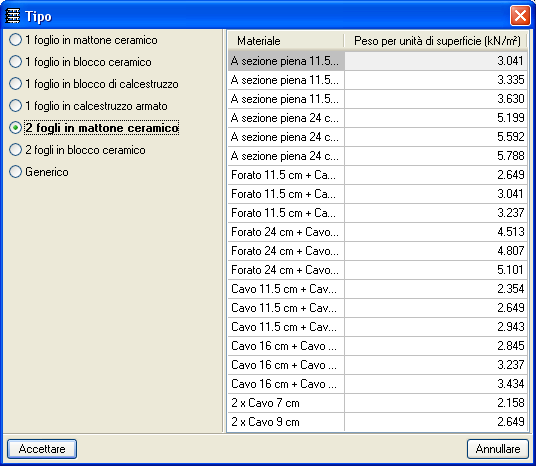Select 1 foglio in blocco ceramico

[80, 62]
